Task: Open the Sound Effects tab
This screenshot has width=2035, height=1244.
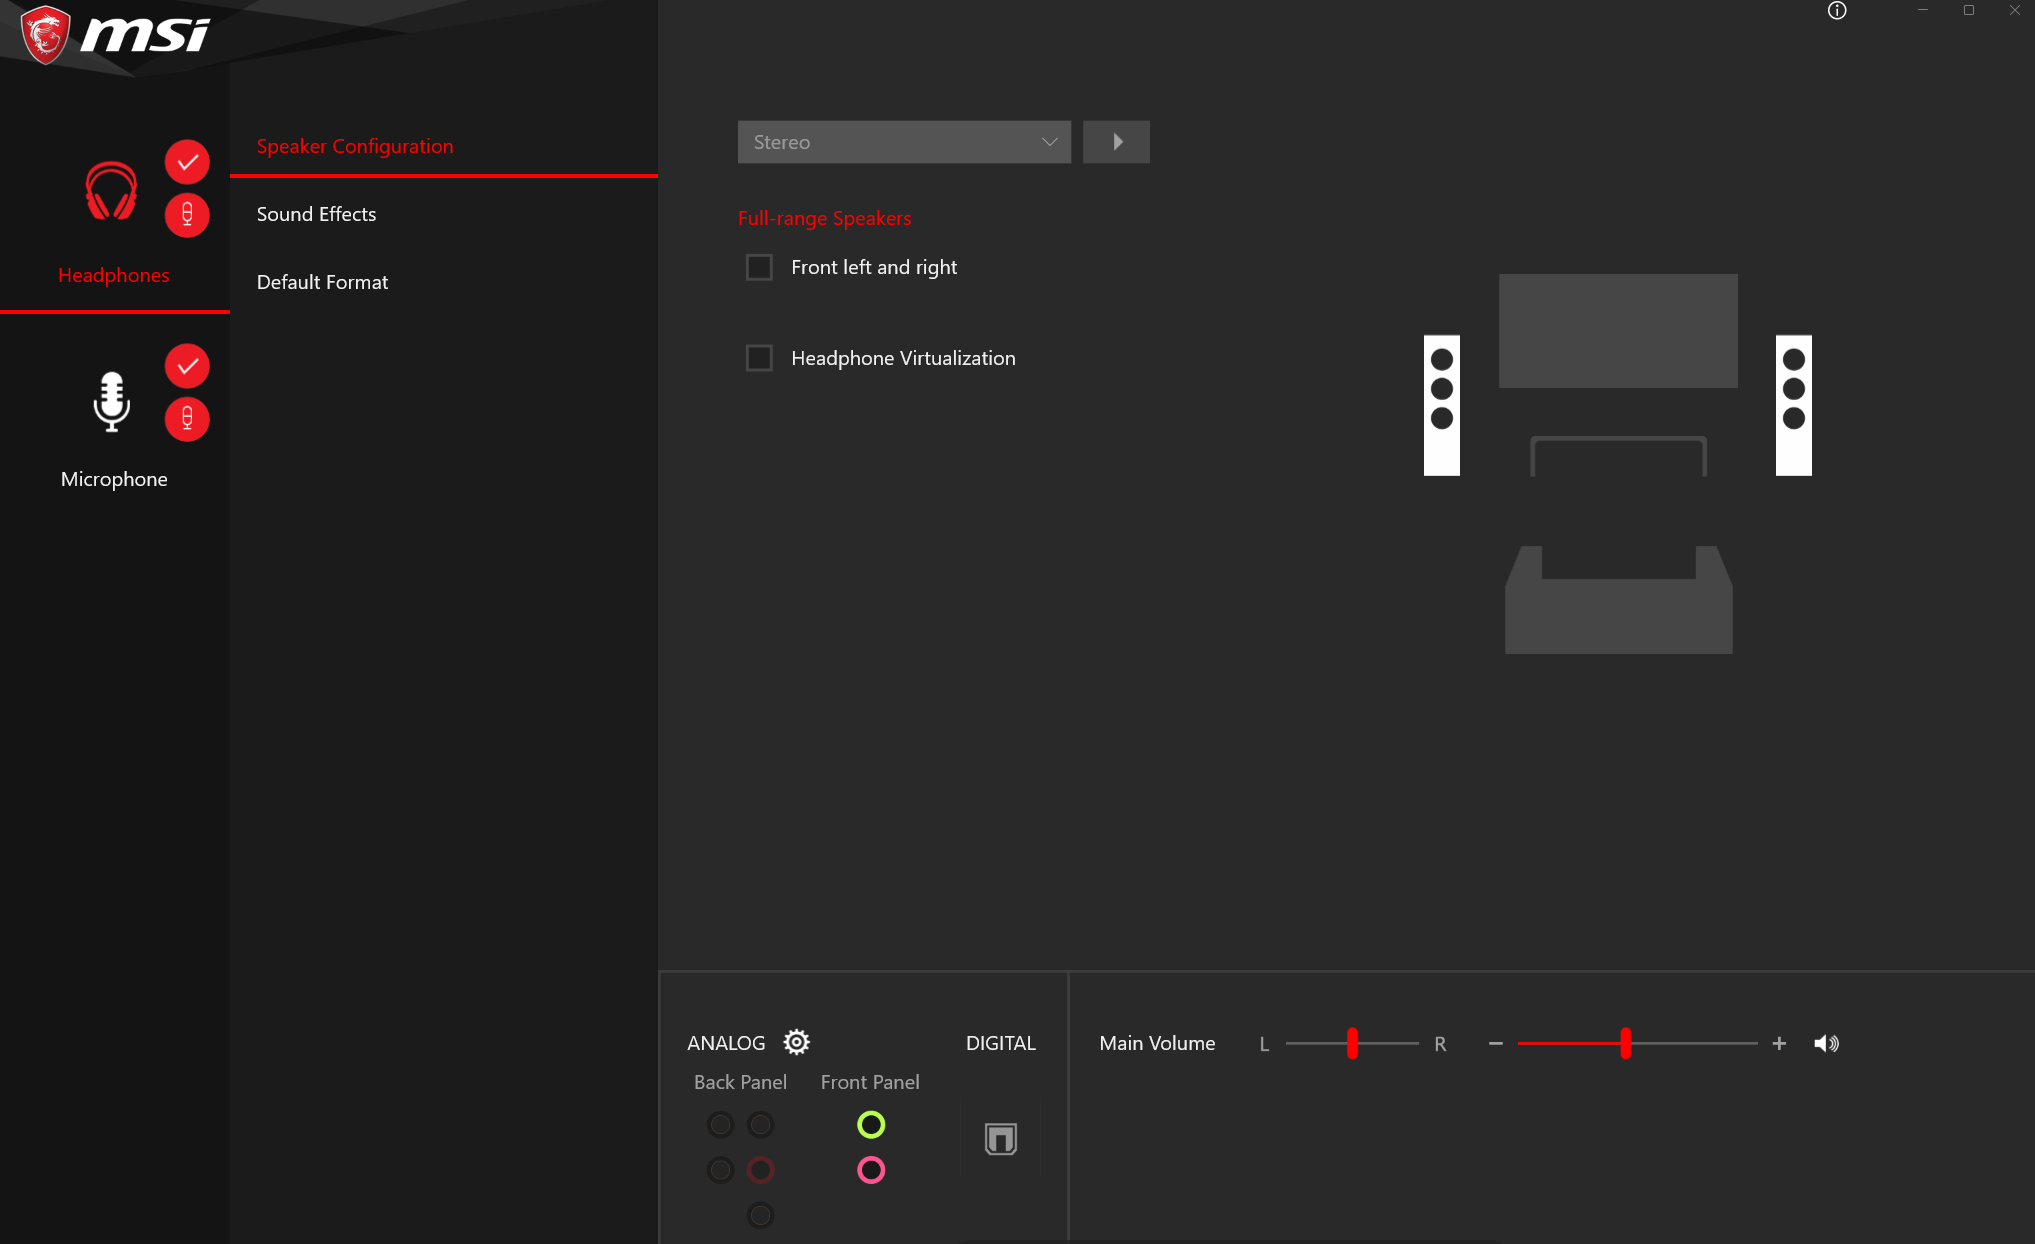Action: [316, 214]
